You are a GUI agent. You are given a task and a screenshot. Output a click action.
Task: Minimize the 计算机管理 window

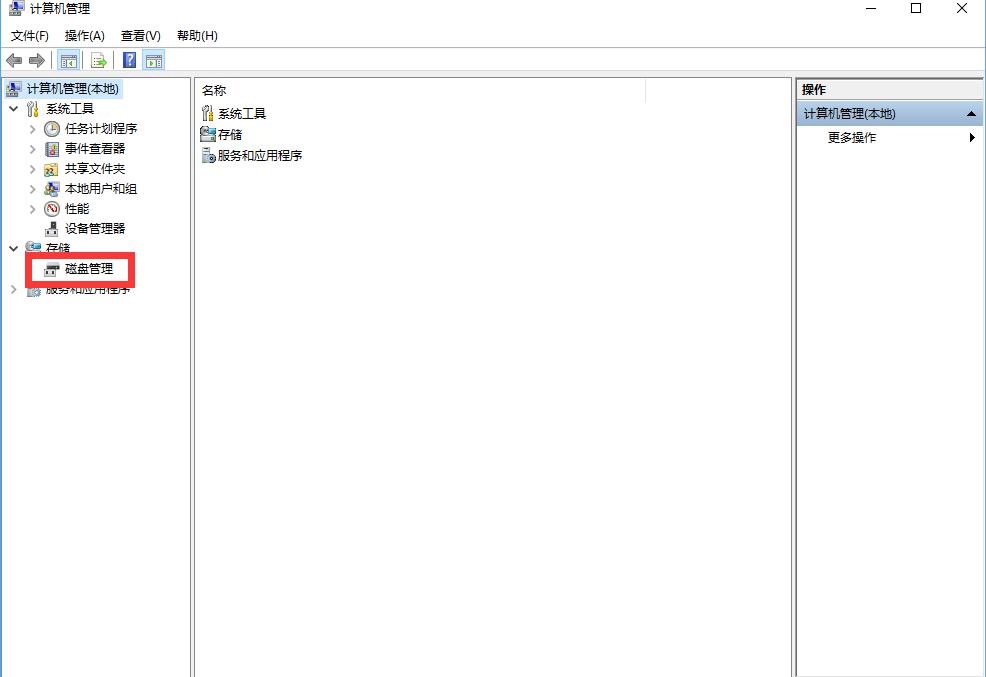[x=871, y=8]
